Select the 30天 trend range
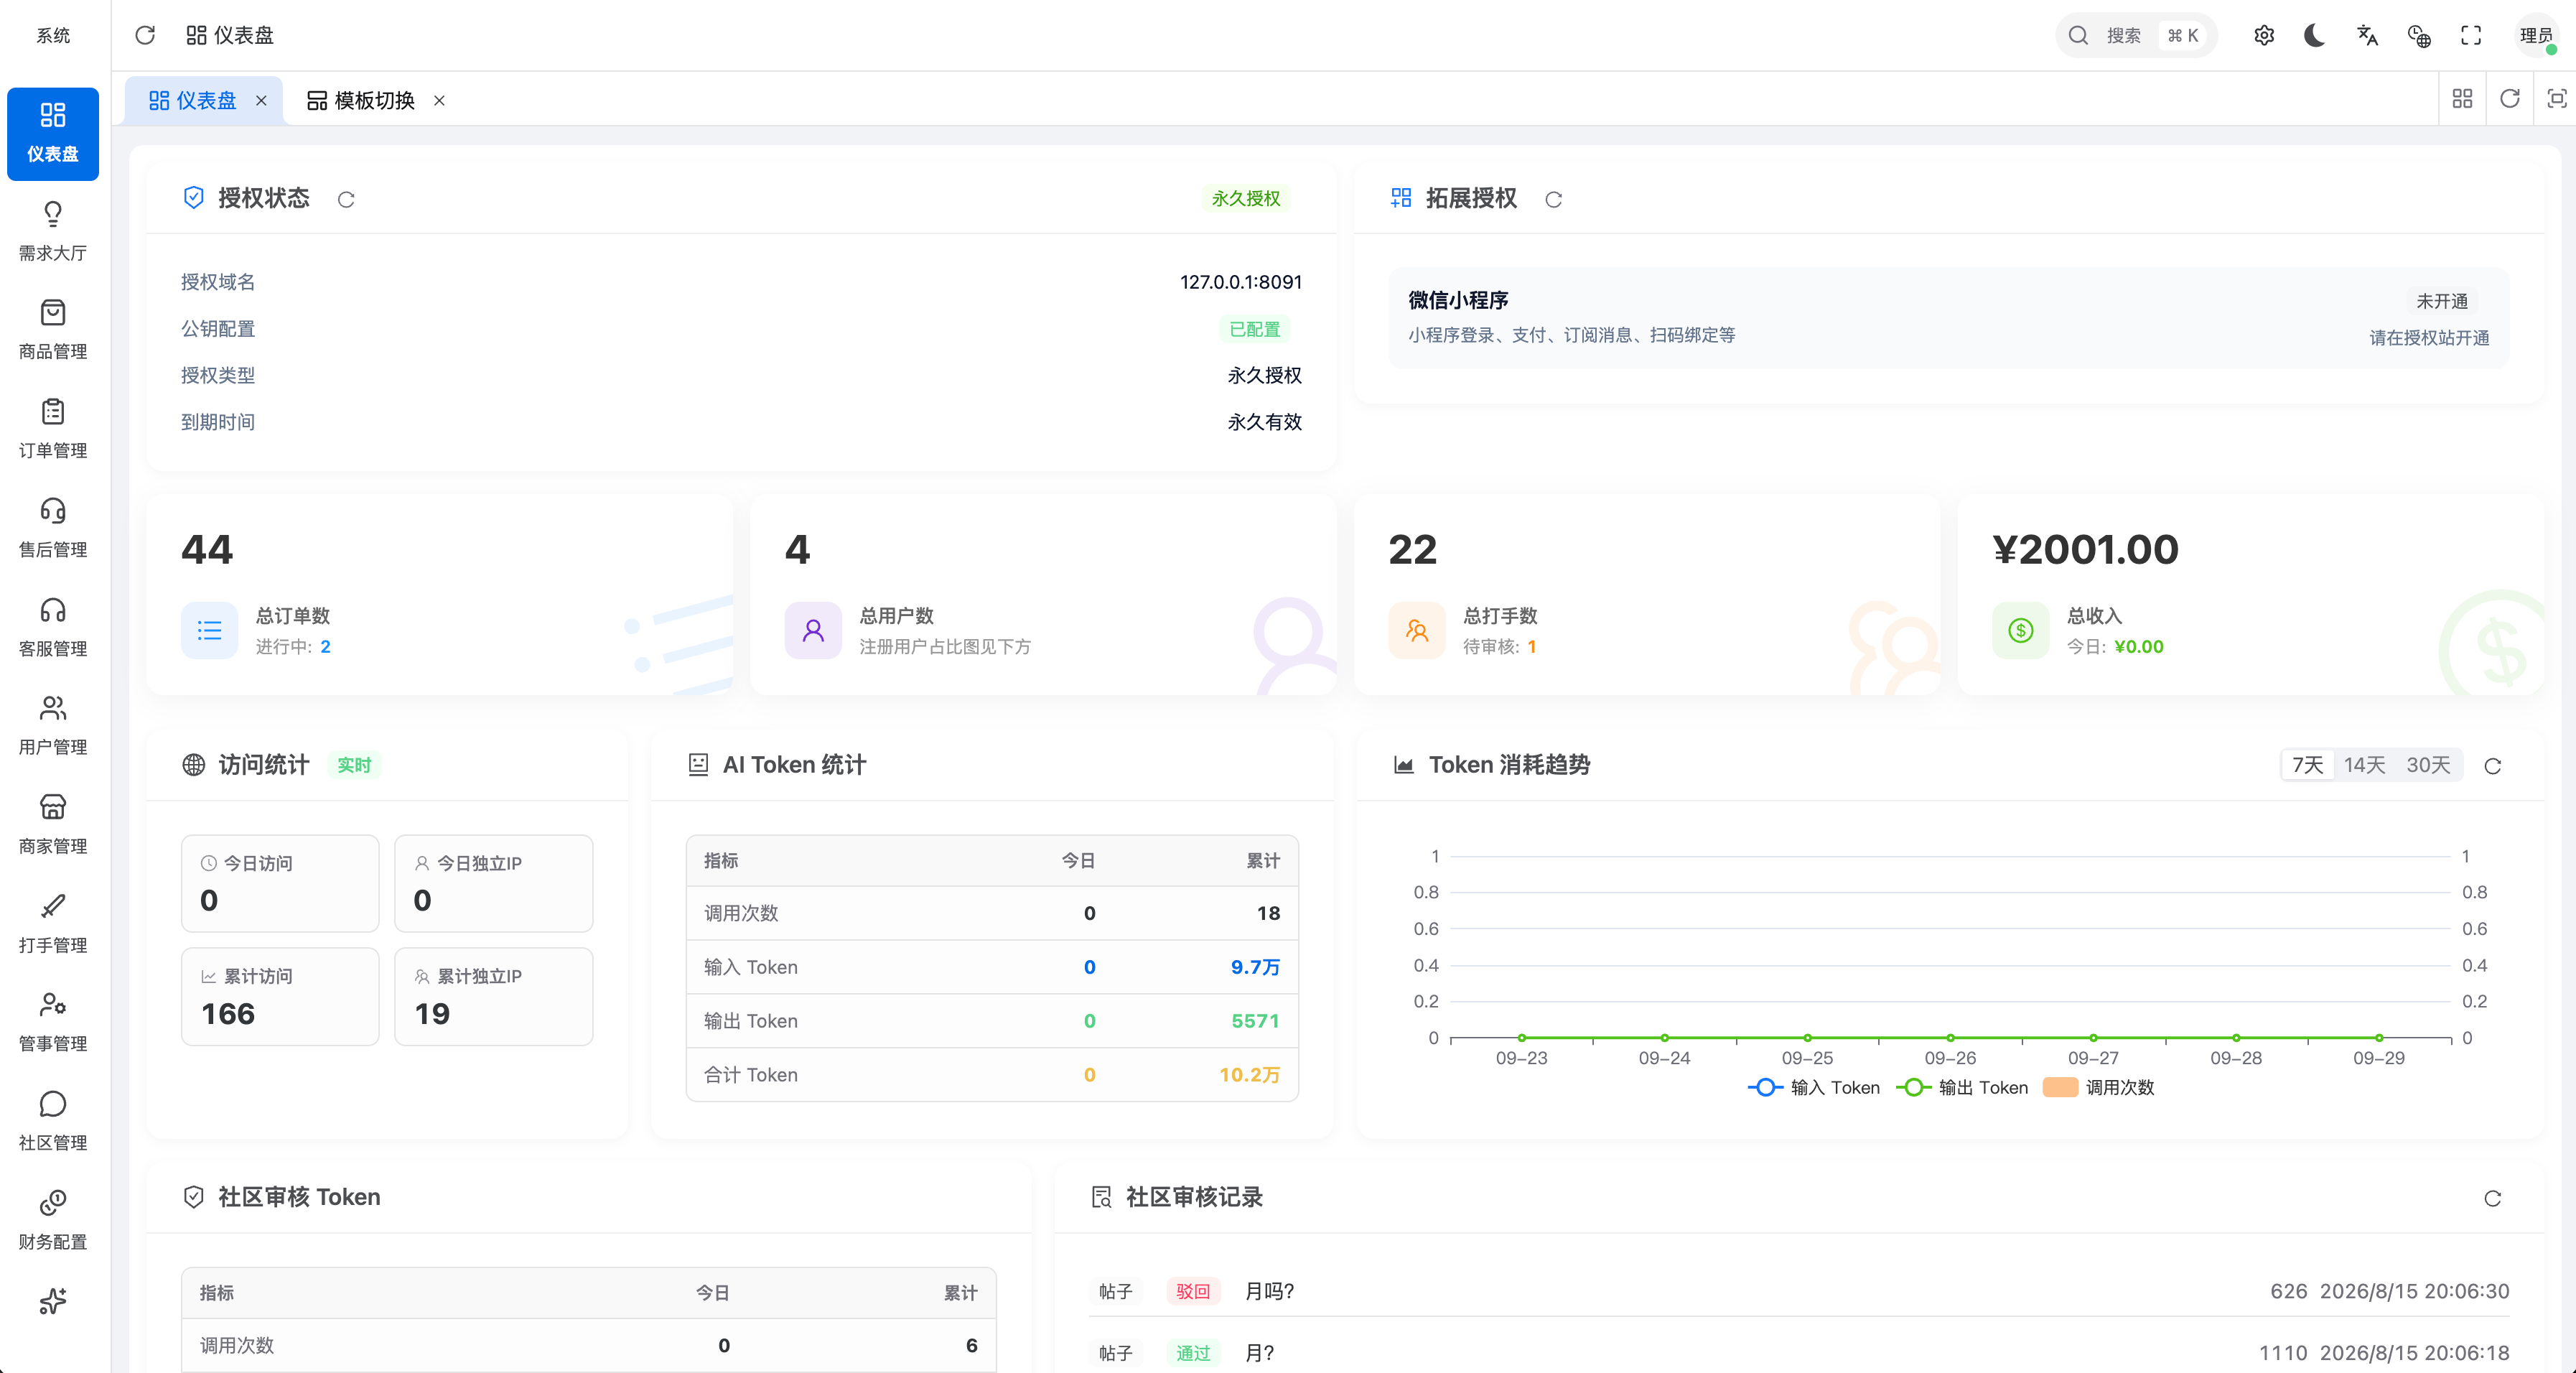Image resolution: width=2576 pixels, height=1373 pixels. (x=2428, y=765)
